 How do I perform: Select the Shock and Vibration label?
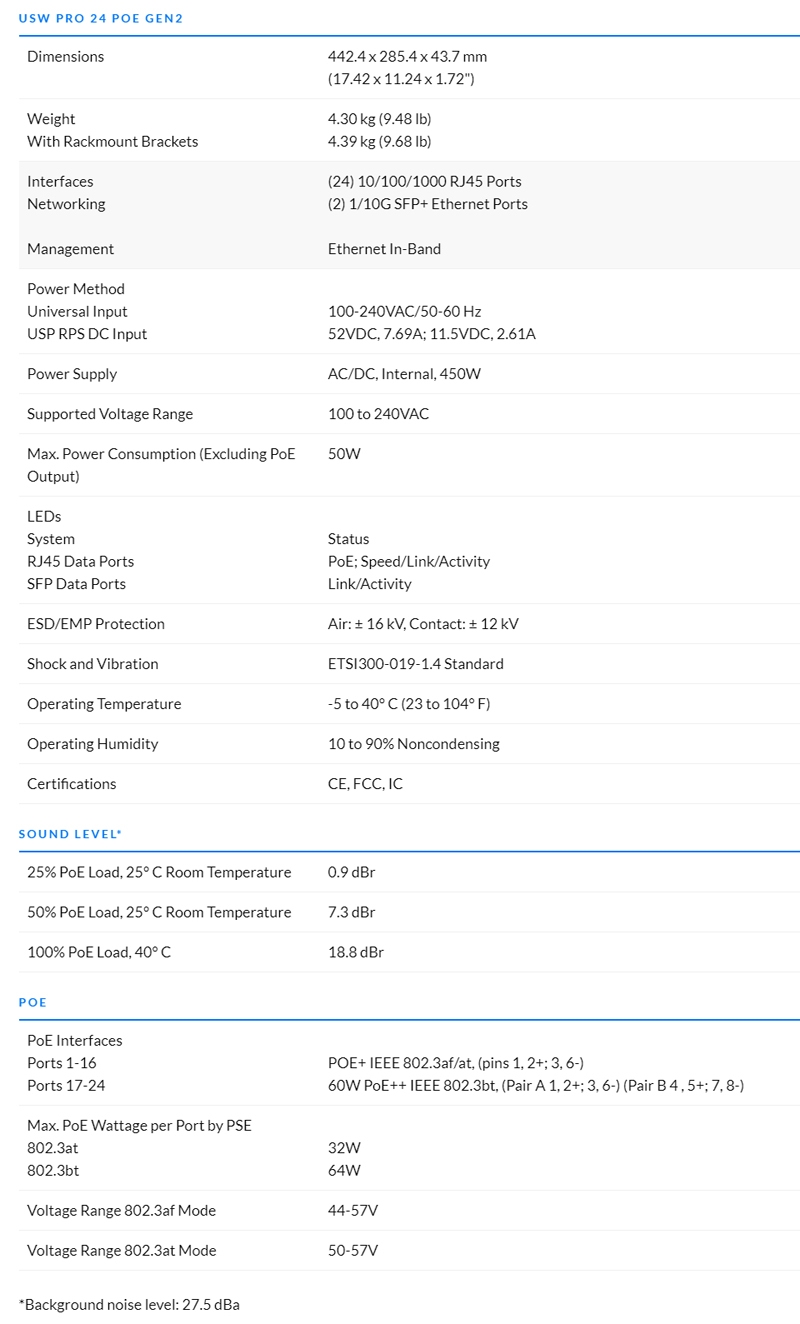click(x=93, y=664)
